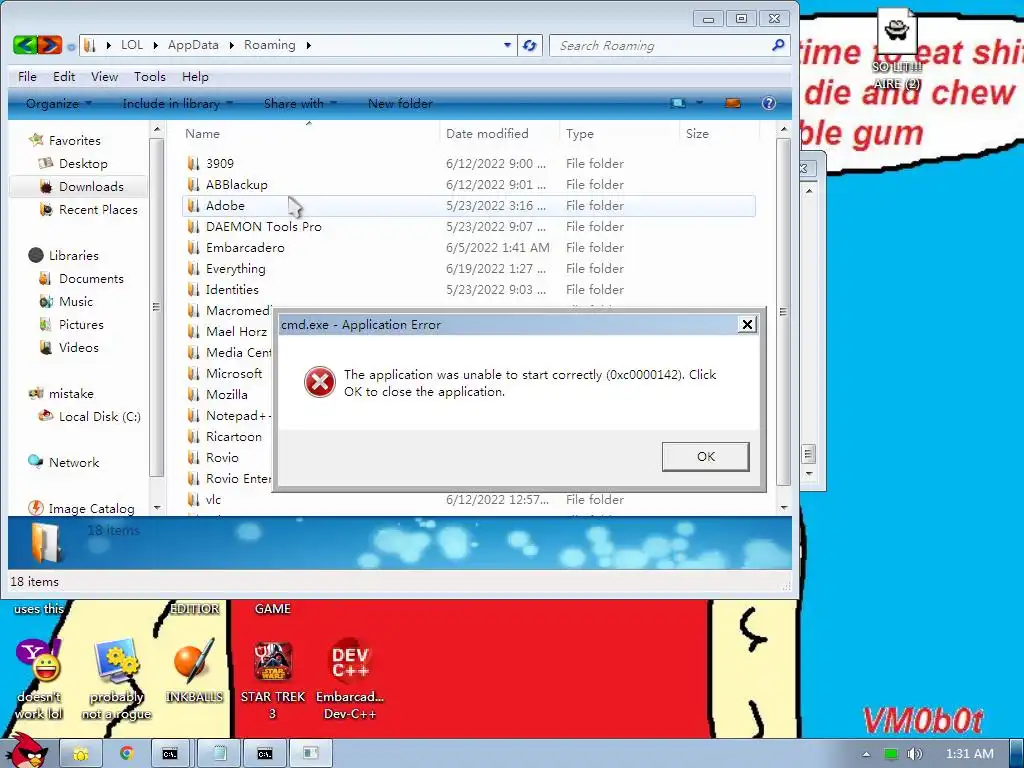Open the address bar history dropdown
This screenshot has width=1024, height=768.
click(507, 45)
